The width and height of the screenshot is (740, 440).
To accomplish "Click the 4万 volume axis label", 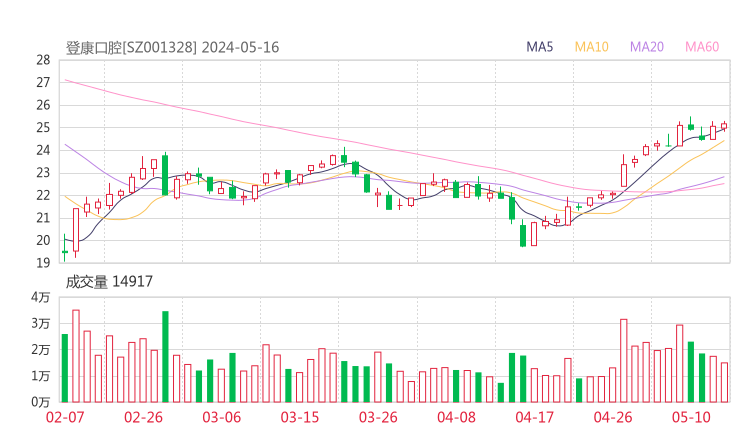I will (x=41, y=297).
